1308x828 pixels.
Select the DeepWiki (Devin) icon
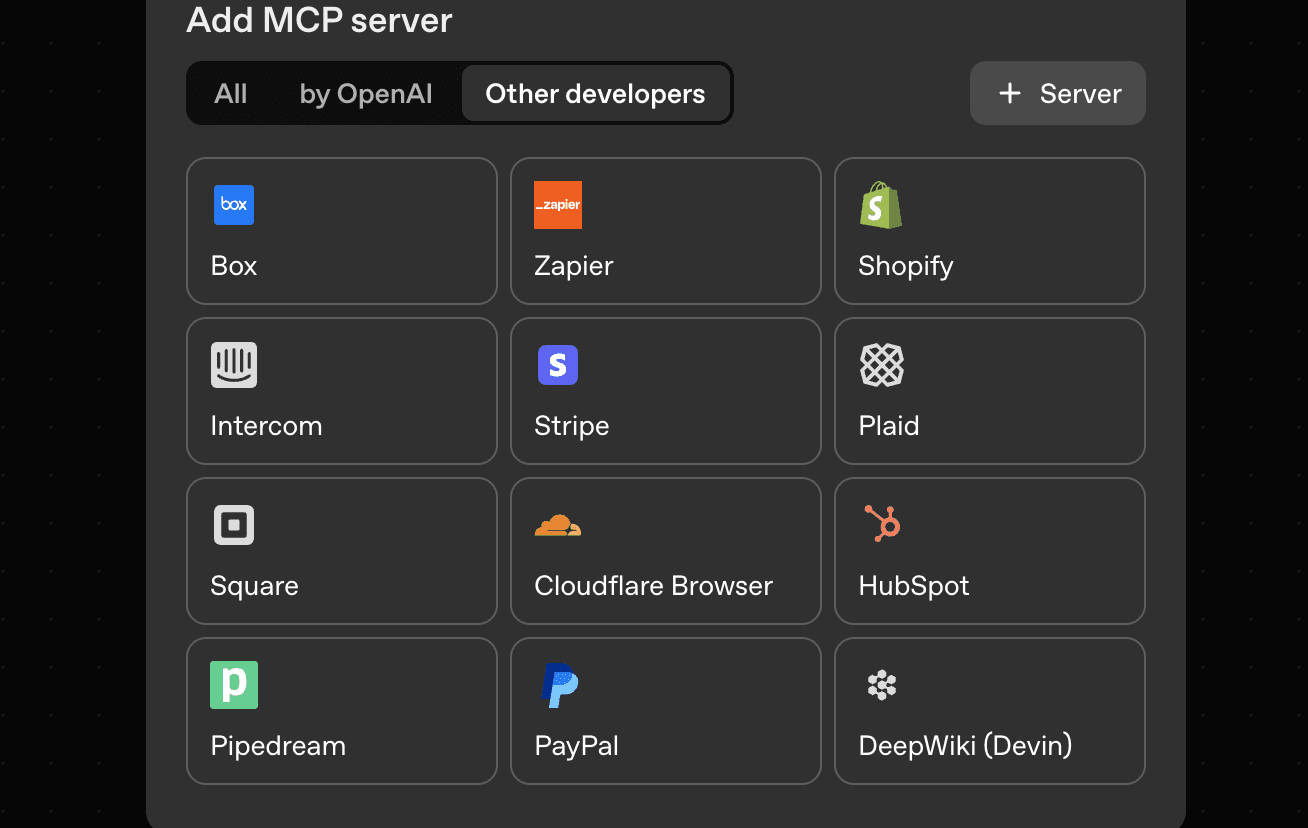click(x=881, y=685)
